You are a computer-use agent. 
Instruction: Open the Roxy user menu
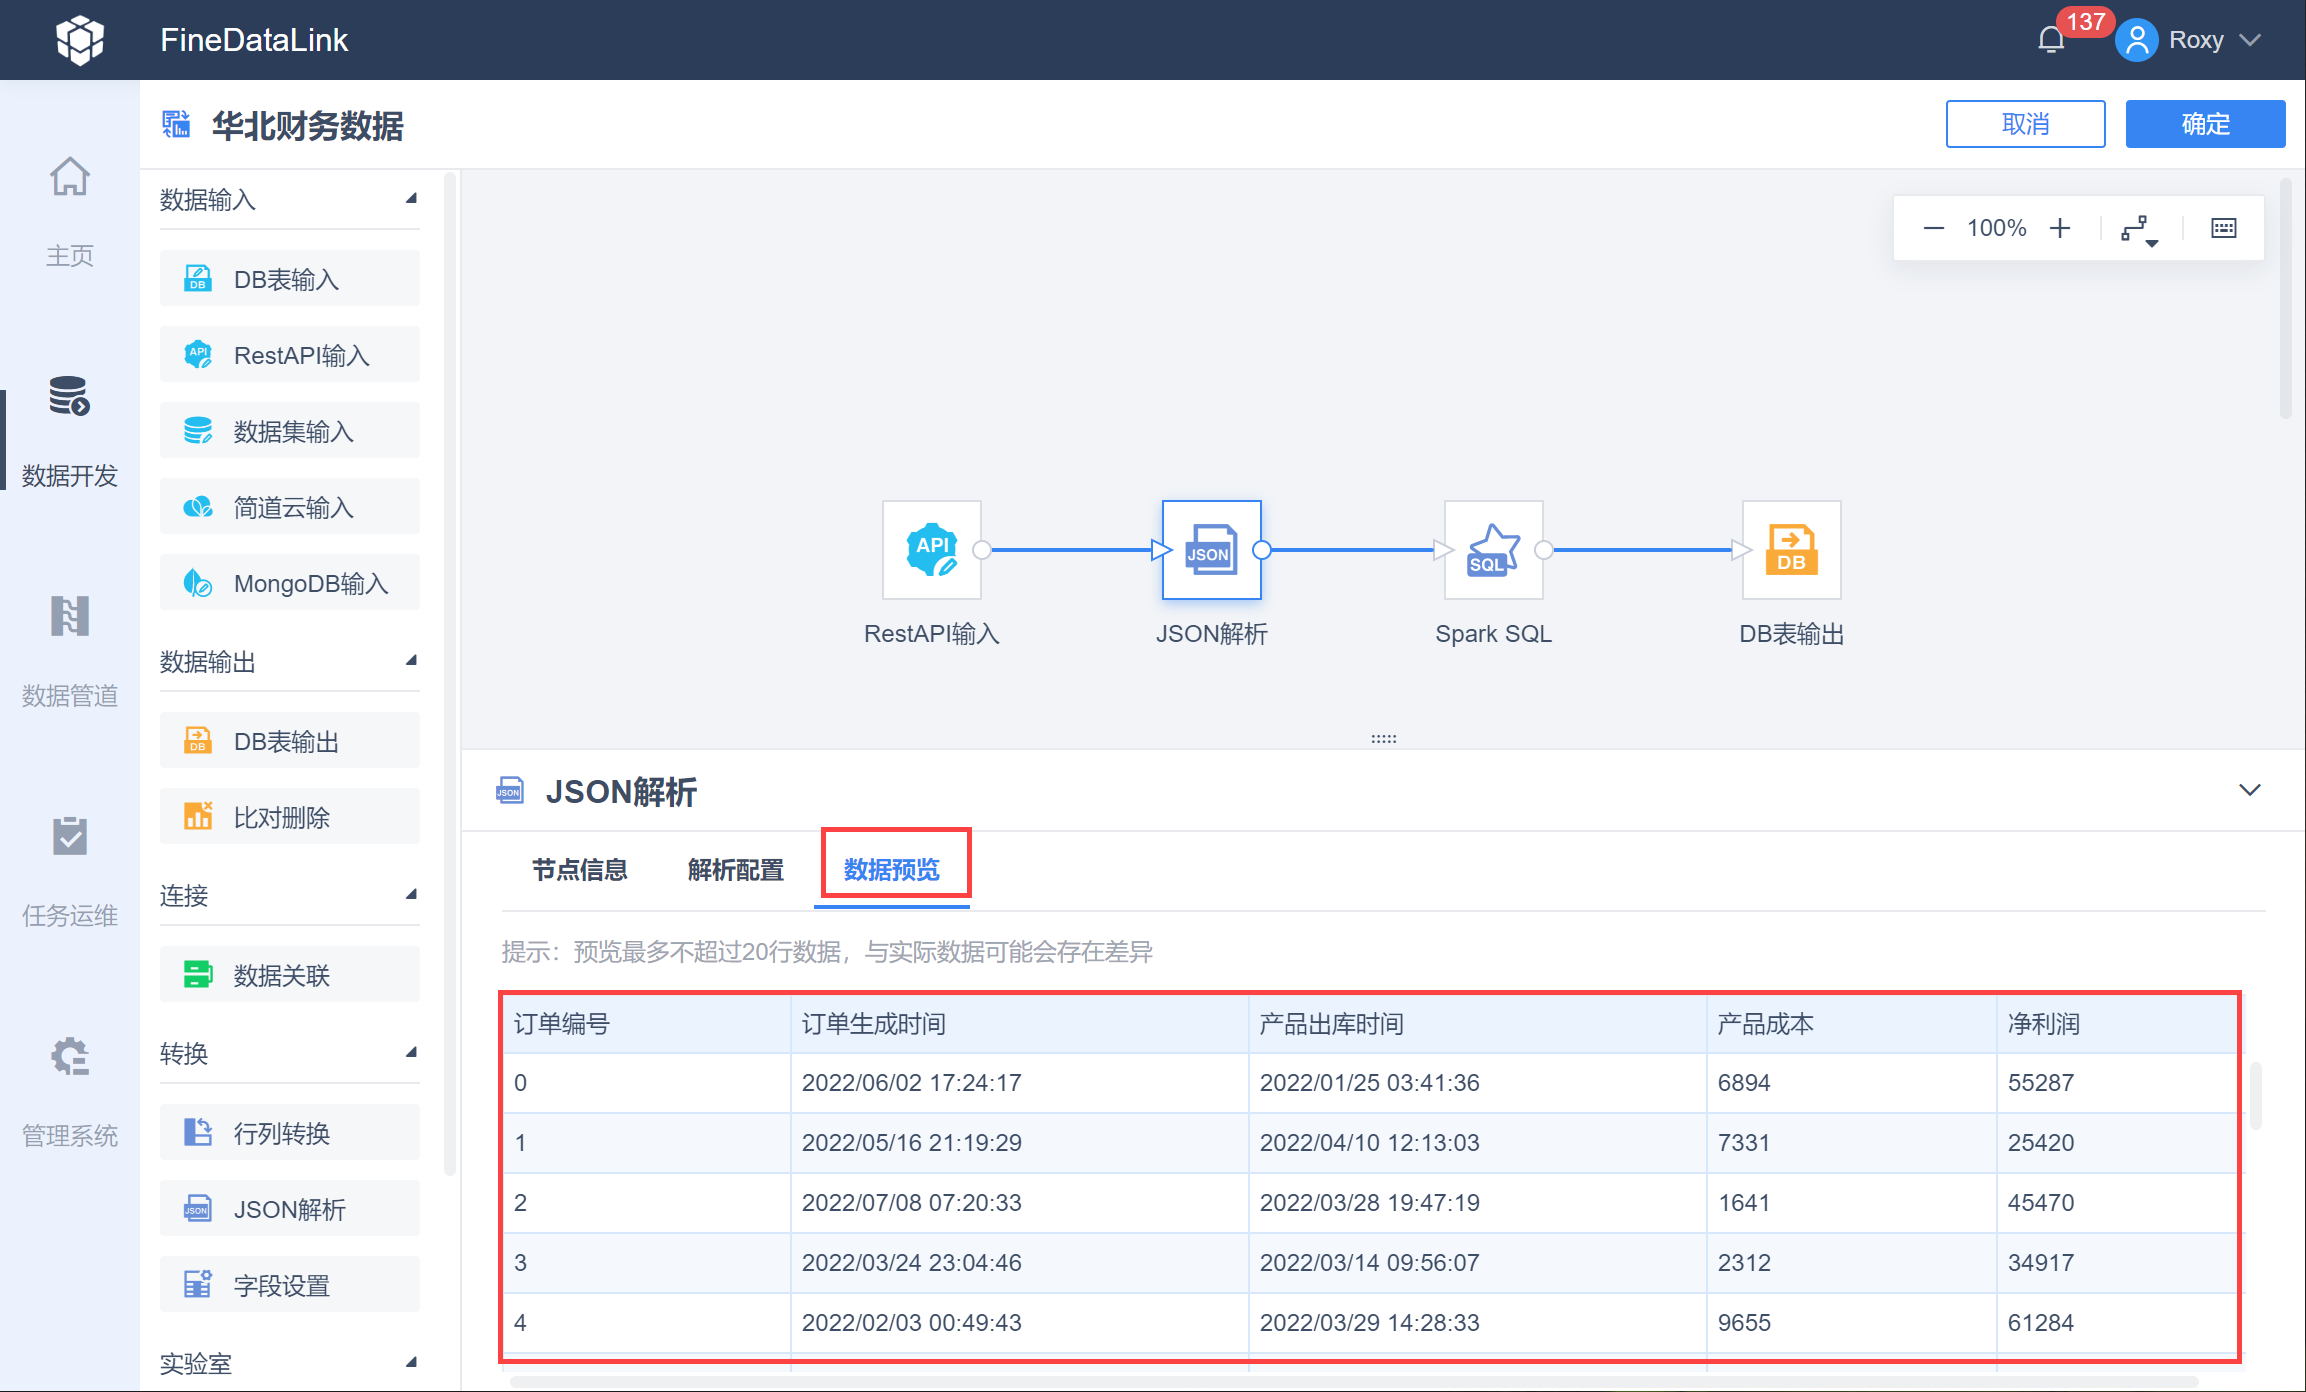point(2195,40)
